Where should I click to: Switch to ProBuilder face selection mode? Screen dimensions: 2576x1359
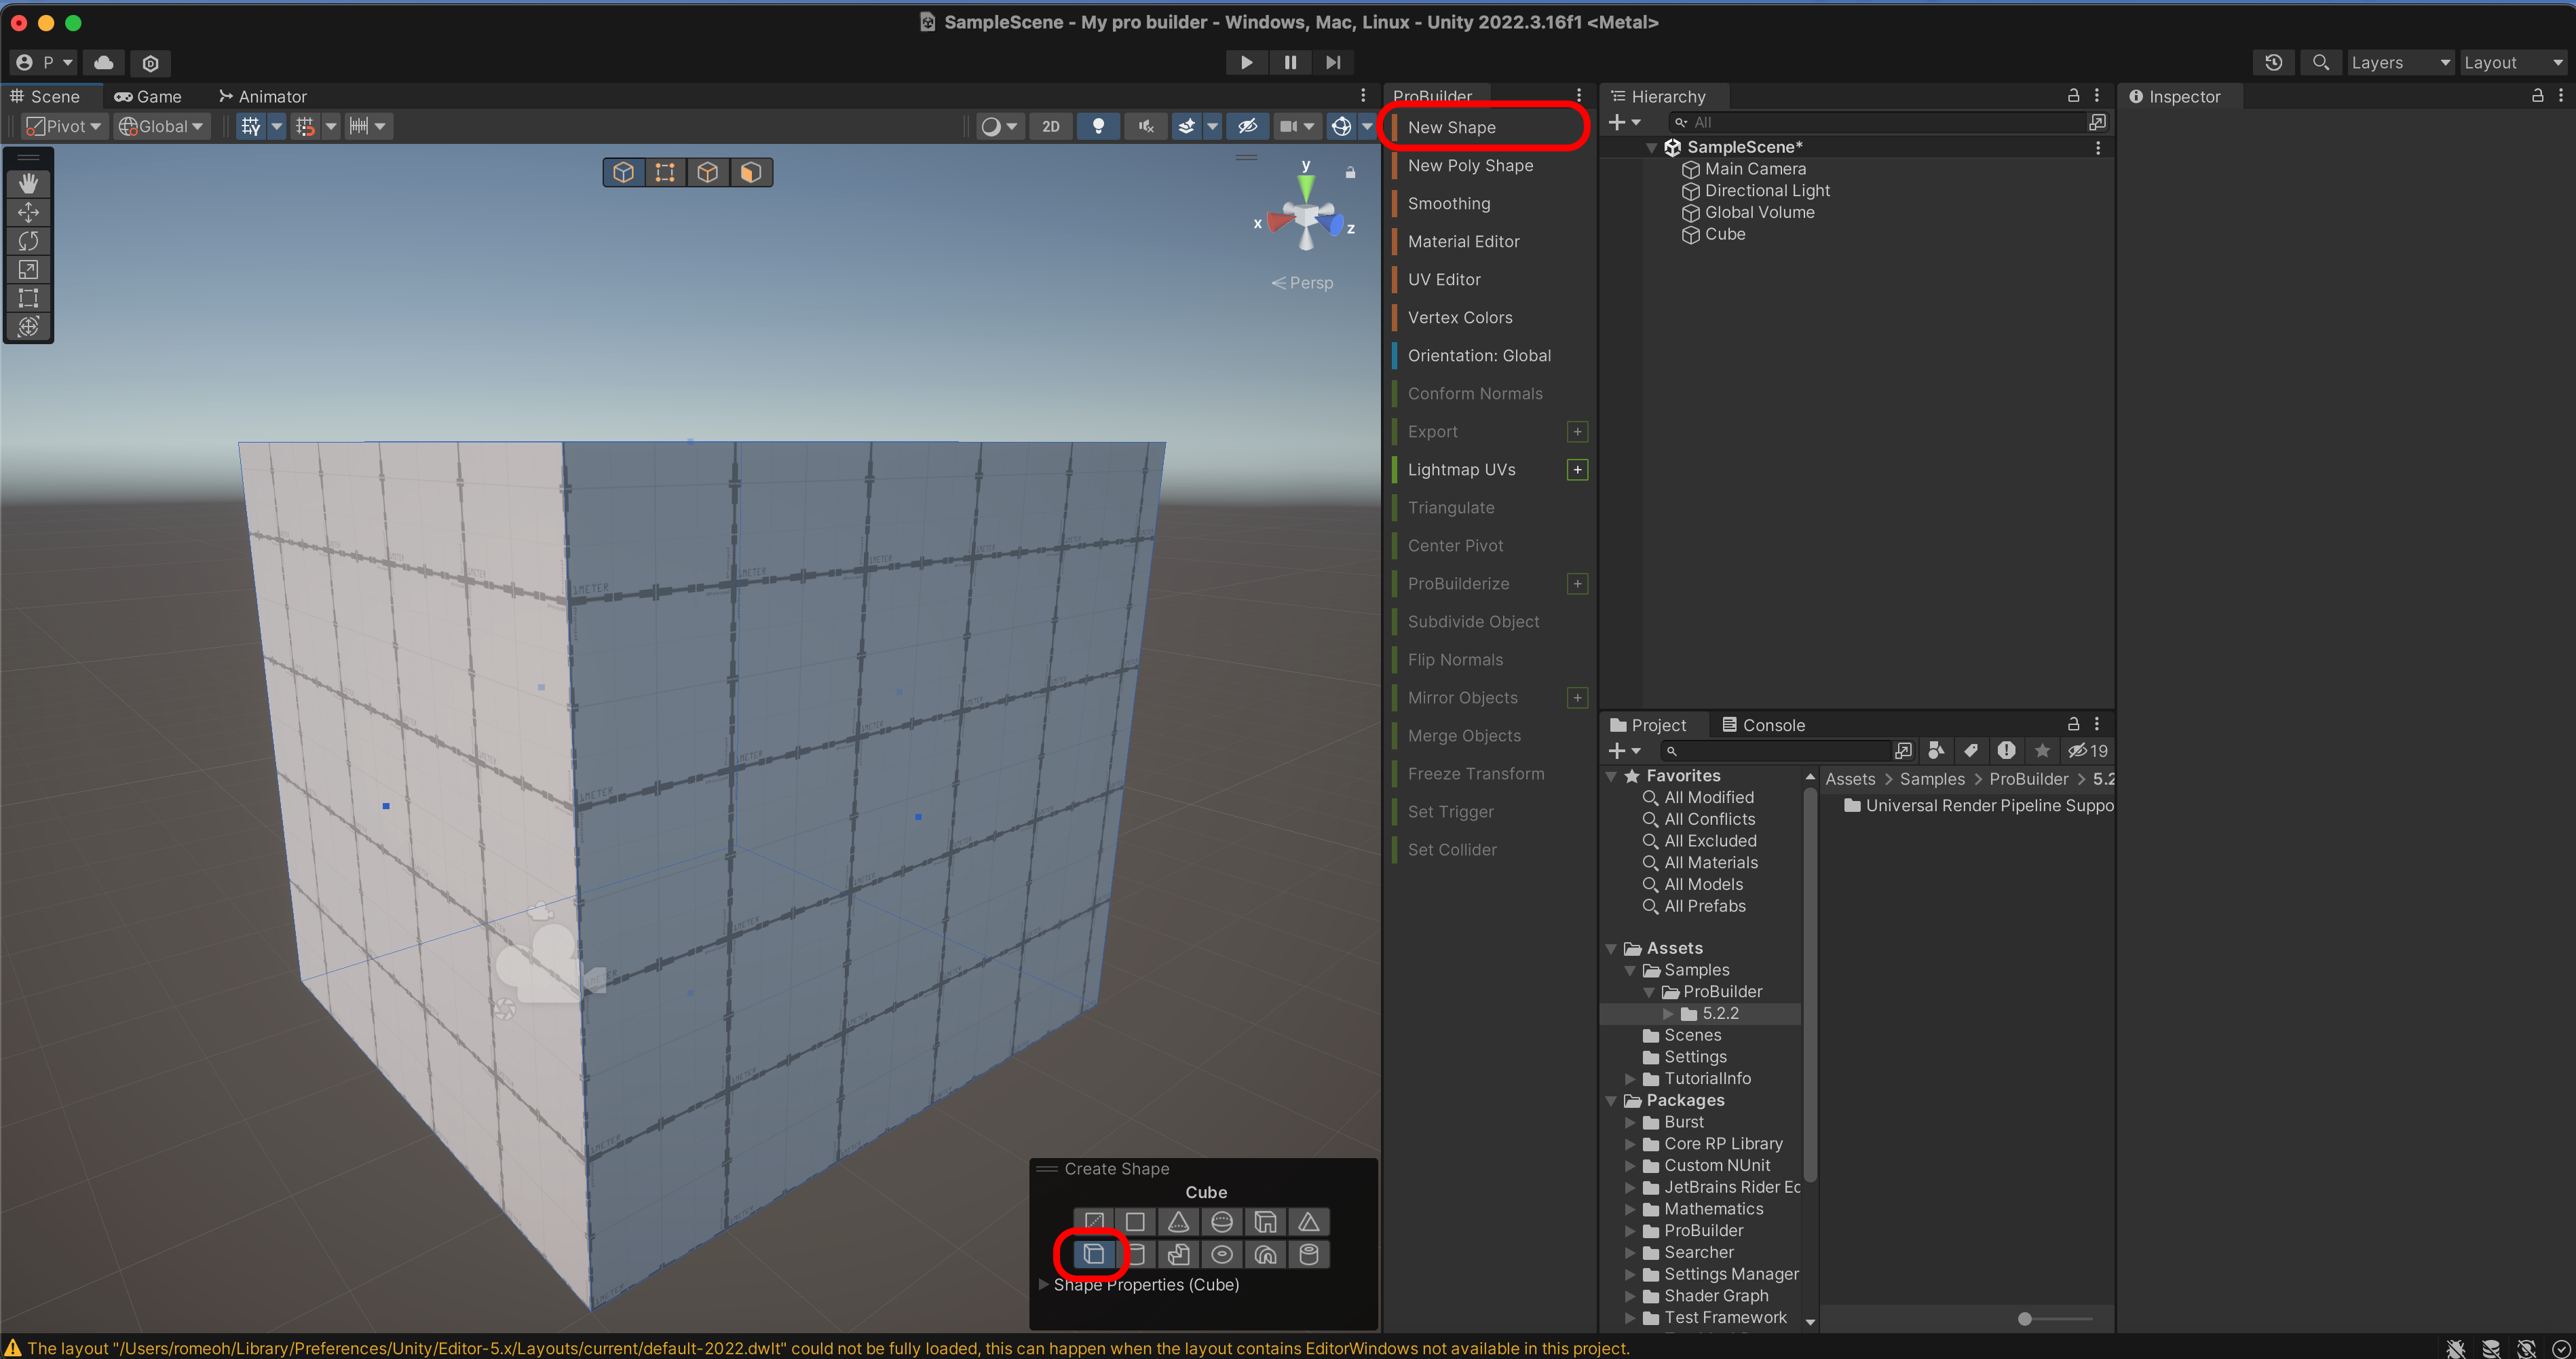pos(750,172)
